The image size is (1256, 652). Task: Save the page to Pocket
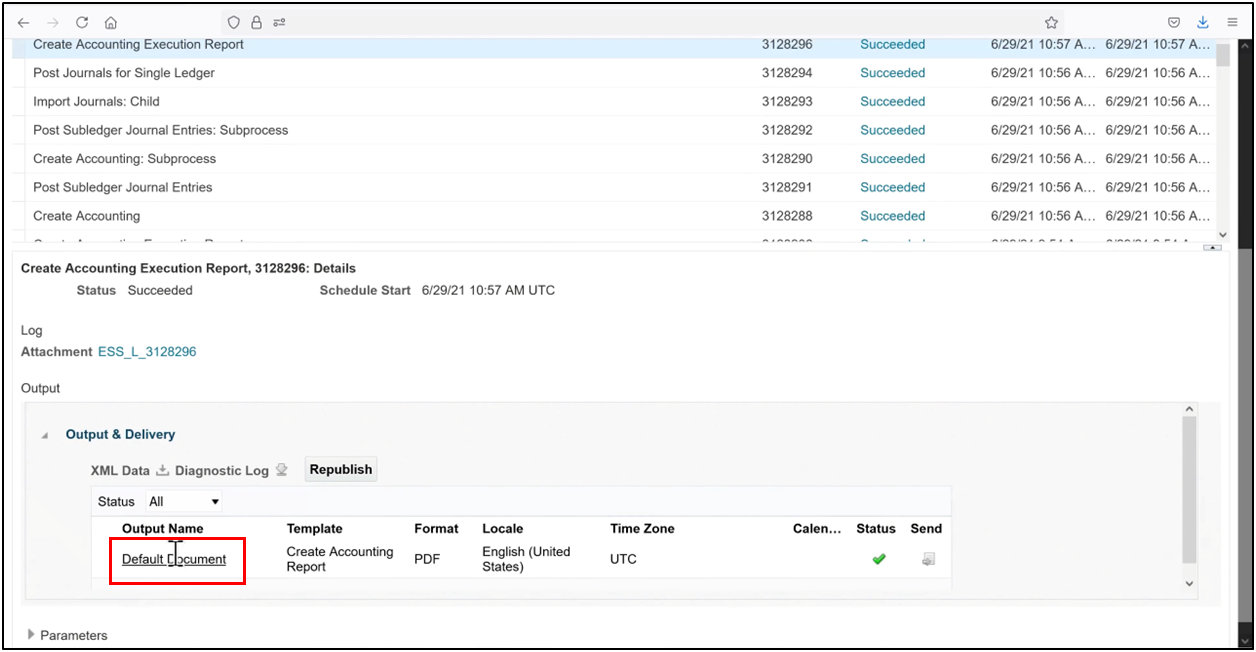[x=1174, y=22]
